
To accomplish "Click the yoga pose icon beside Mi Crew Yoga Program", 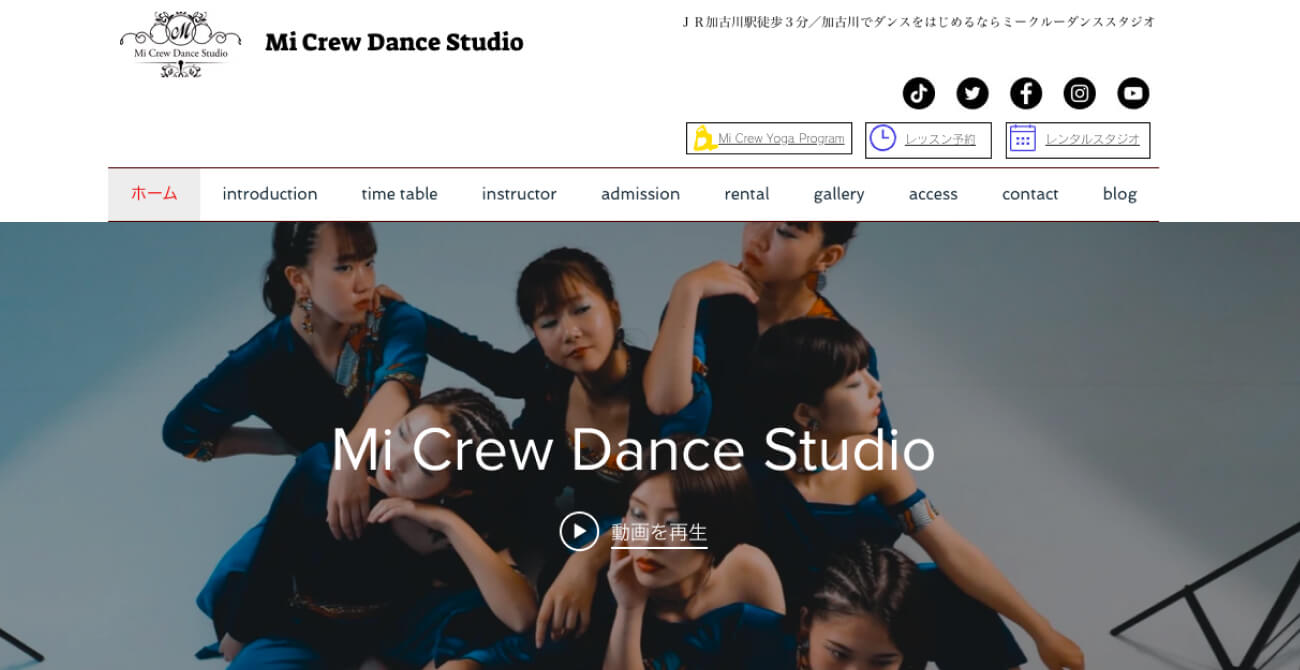I will (x=703, y=138).
